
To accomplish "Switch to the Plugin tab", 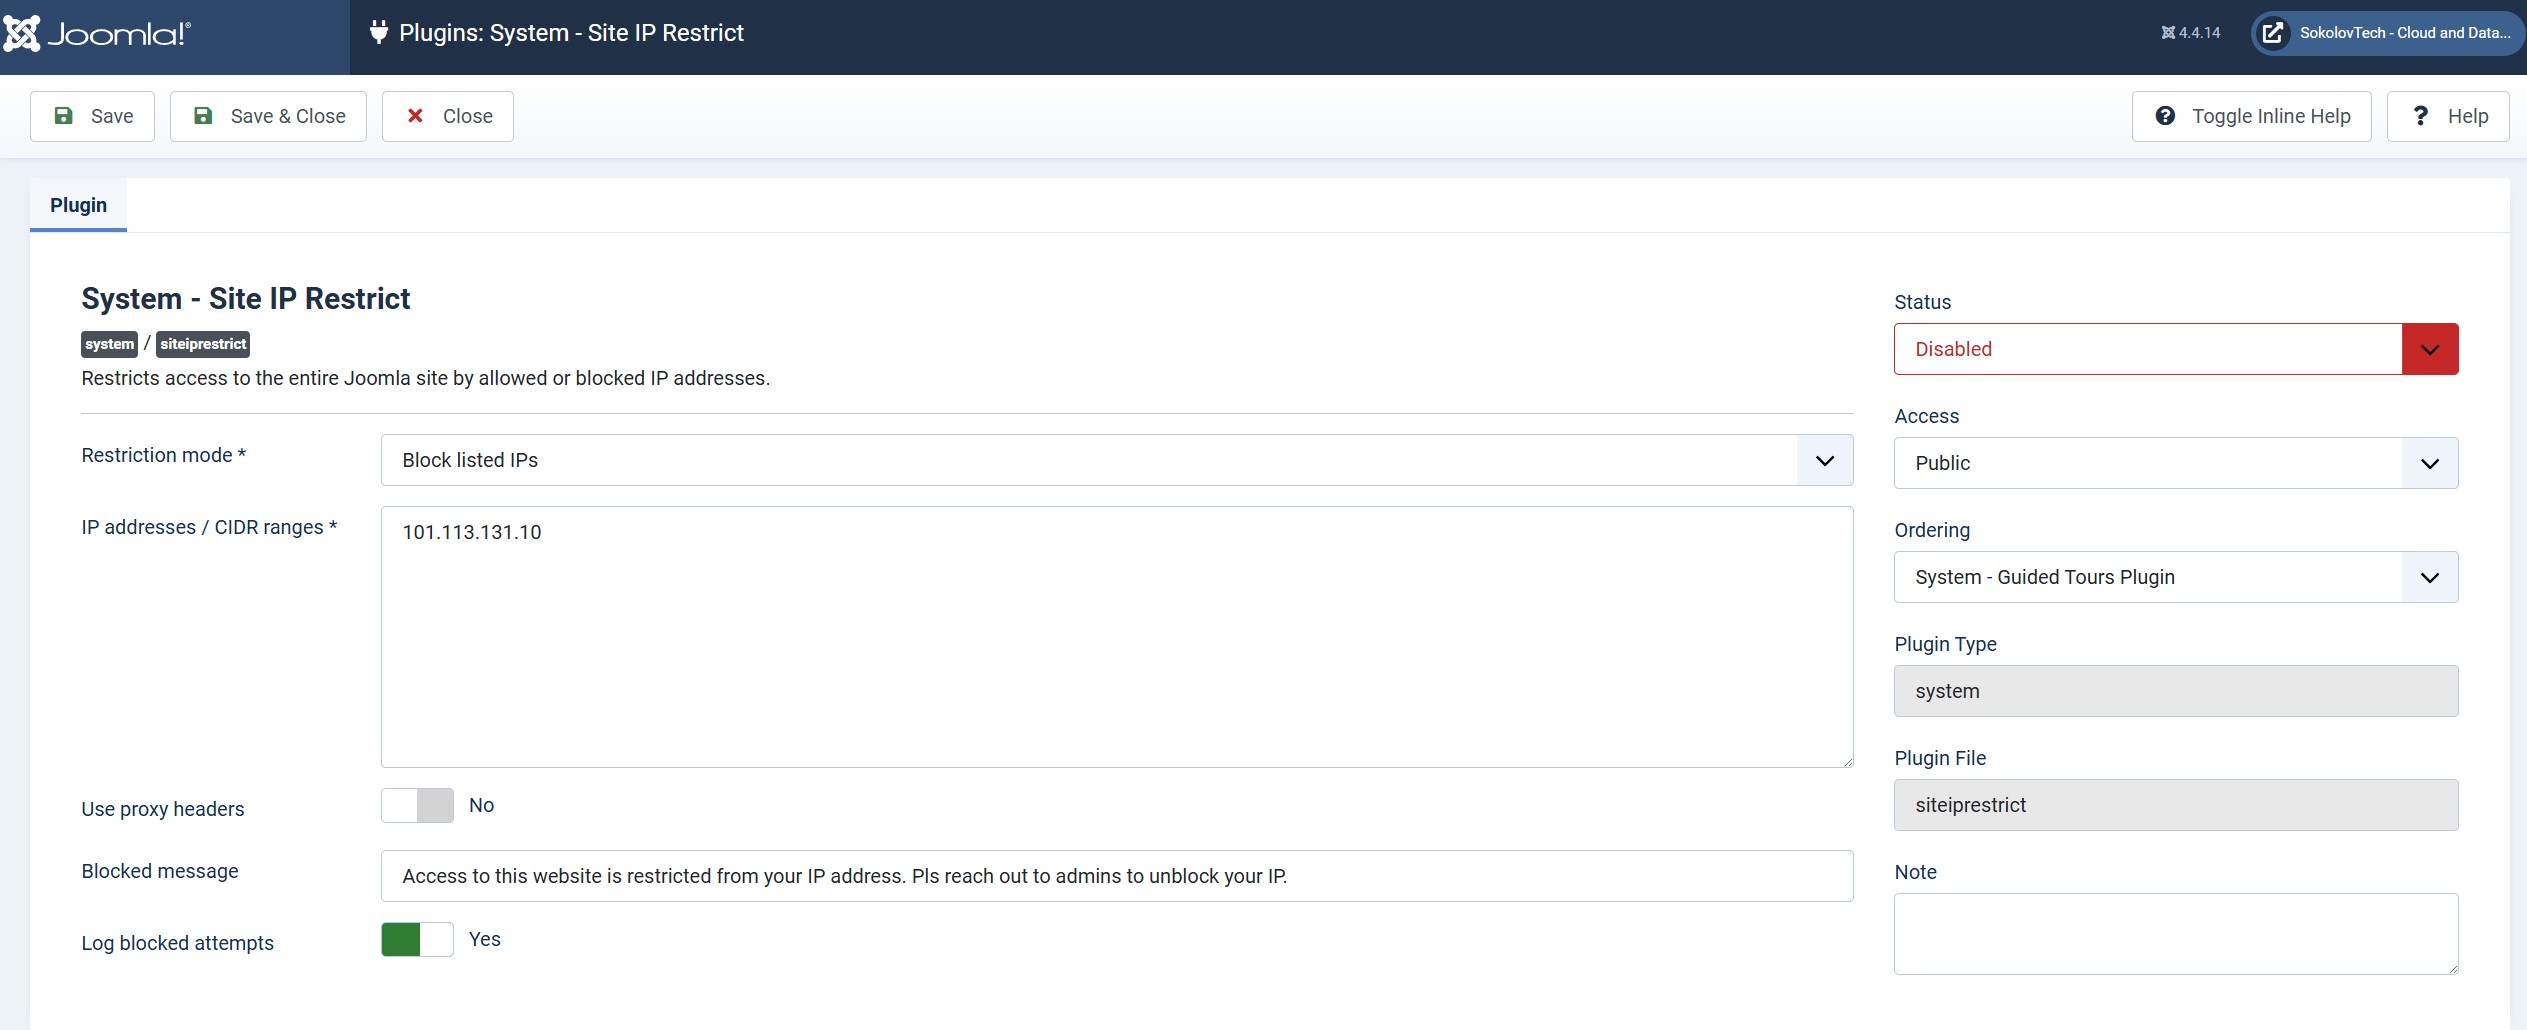I will (x=78, y=205).
